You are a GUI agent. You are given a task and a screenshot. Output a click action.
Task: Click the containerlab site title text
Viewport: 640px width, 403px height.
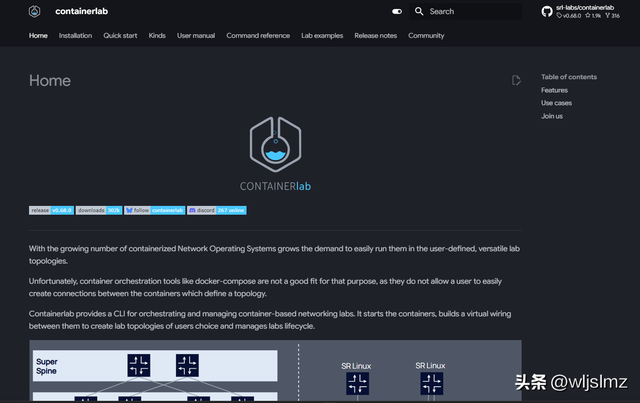pyautogui.click(x=82, y=11)
